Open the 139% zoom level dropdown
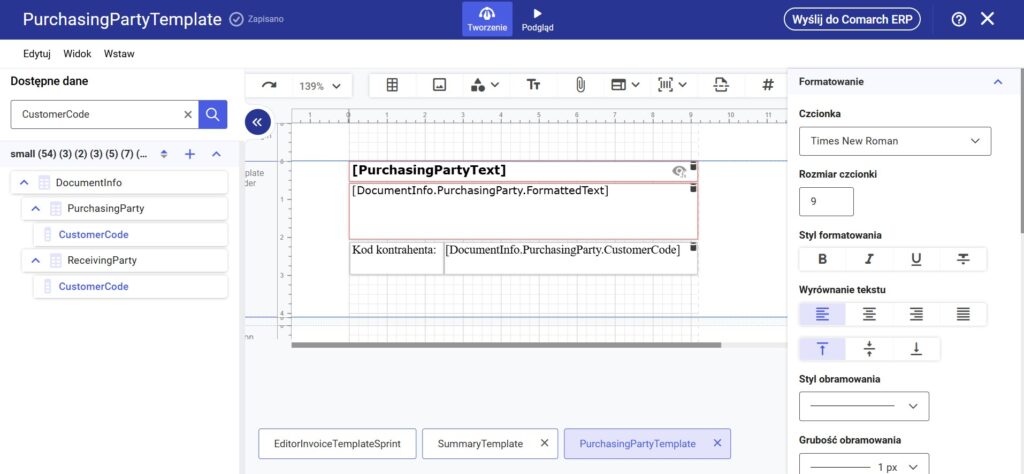1024x474 pixels. (320, 86)
